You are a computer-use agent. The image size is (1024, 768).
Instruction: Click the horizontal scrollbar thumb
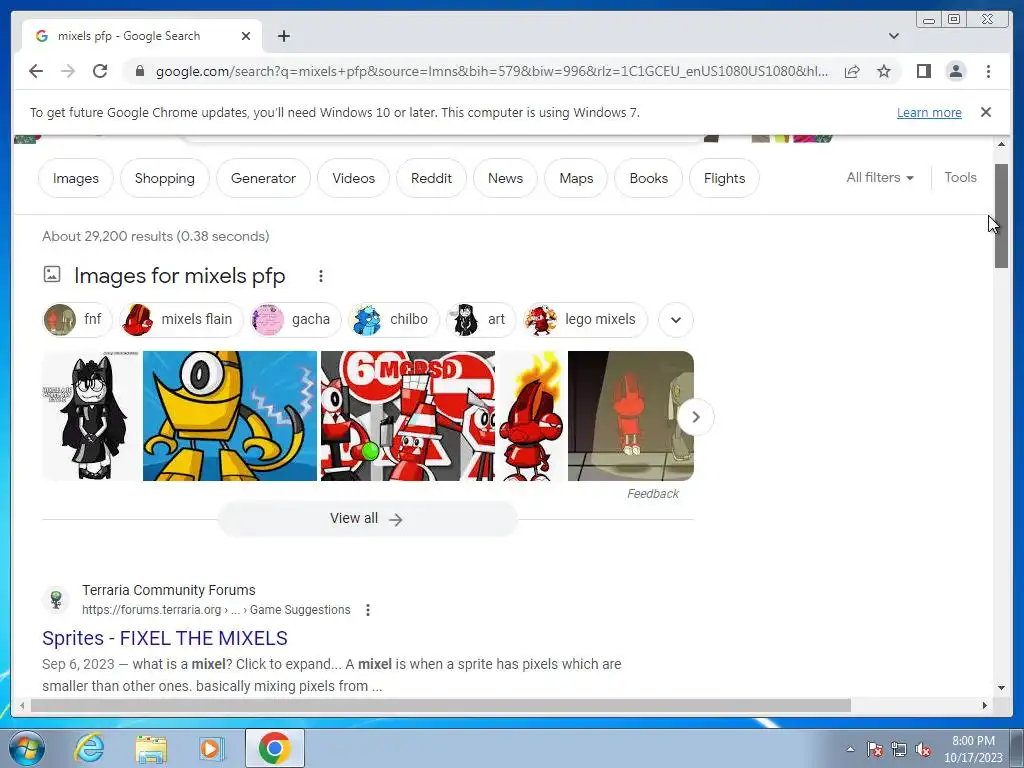pyautogui.click(x=441, y=705)
